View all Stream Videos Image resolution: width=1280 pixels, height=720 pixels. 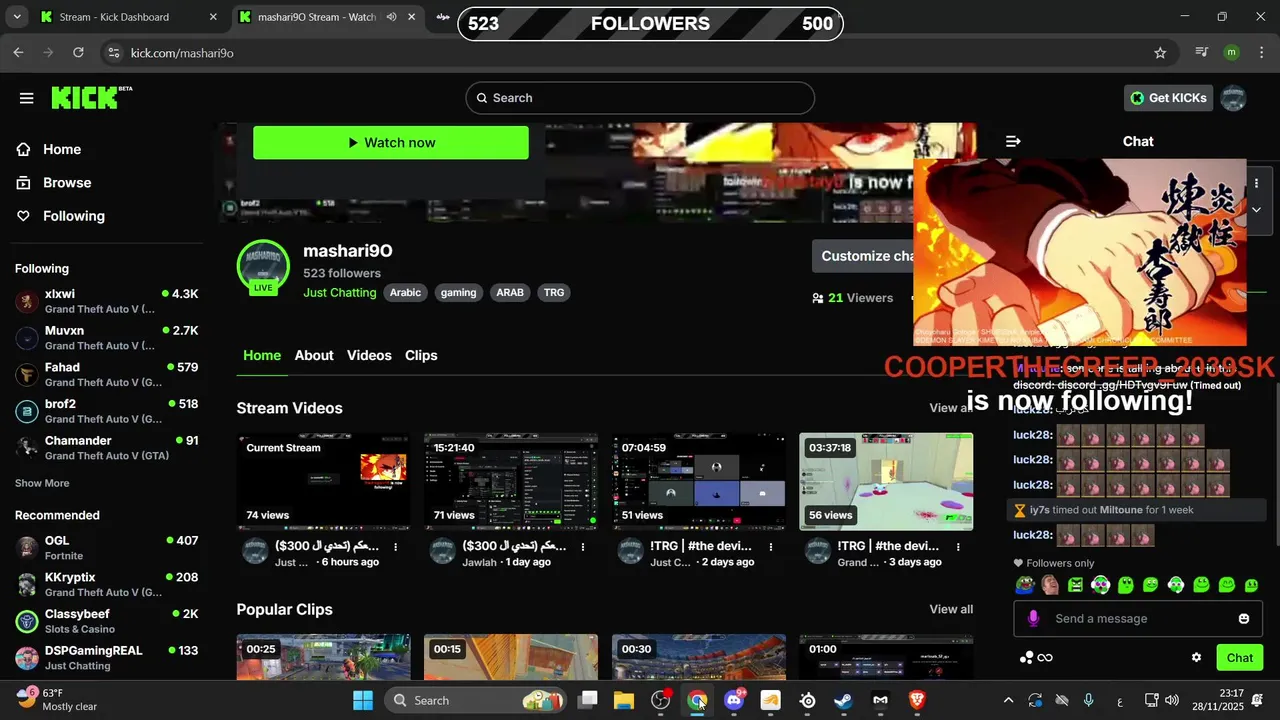coord(951,408)
